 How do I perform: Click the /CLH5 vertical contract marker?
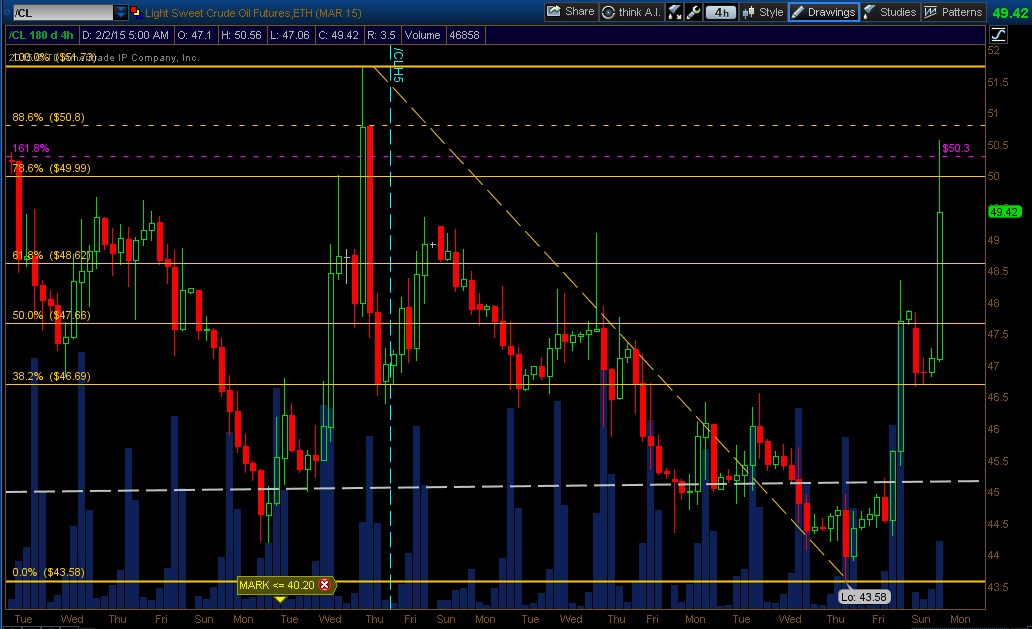(397, 64)
